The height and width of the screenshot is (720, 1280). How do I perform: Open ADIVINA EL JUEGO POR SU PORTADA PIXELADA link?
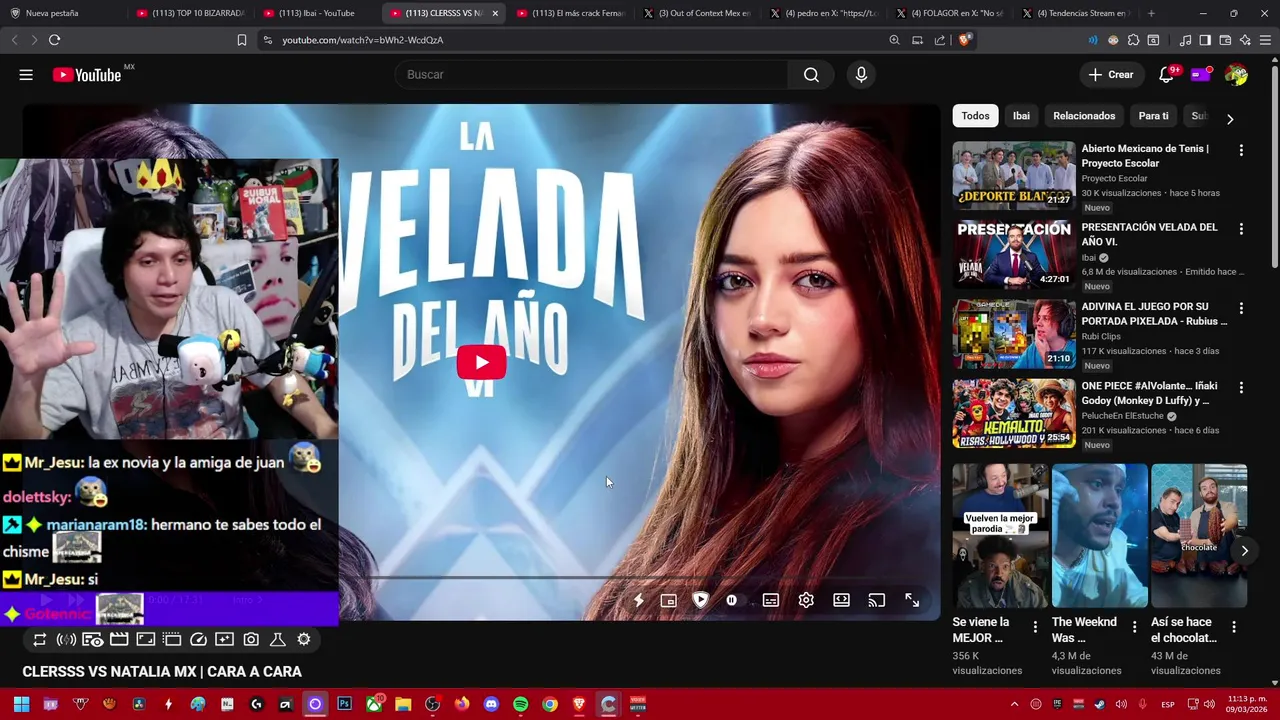(x=1154, y=314)
